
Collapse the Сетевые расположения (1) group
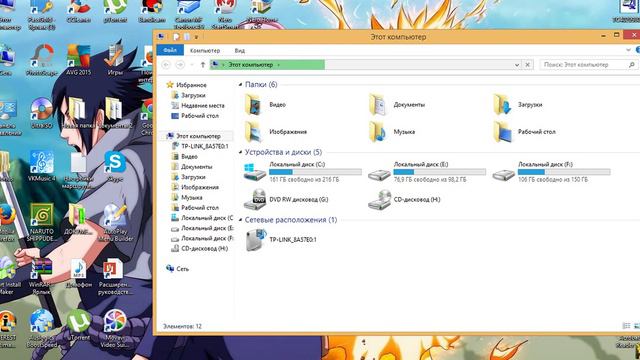[240, 220]
